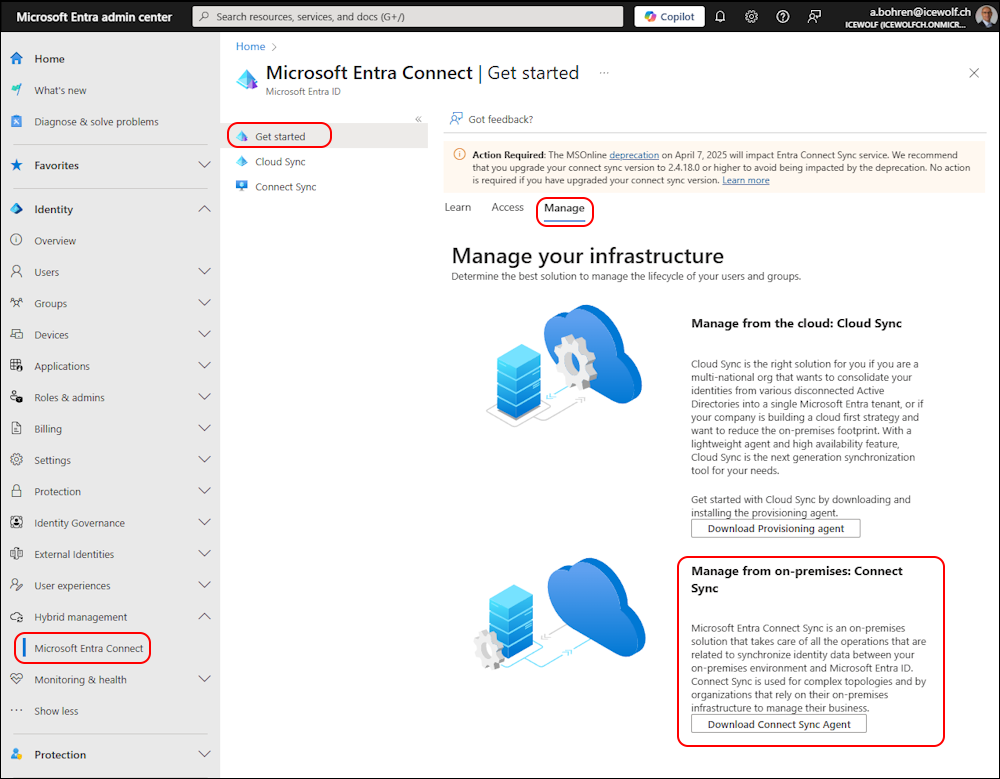This screenshot has height=779, width=1000.
Task: Open Connect Sync in the blade menu
Action: click(x=324, y=186)
